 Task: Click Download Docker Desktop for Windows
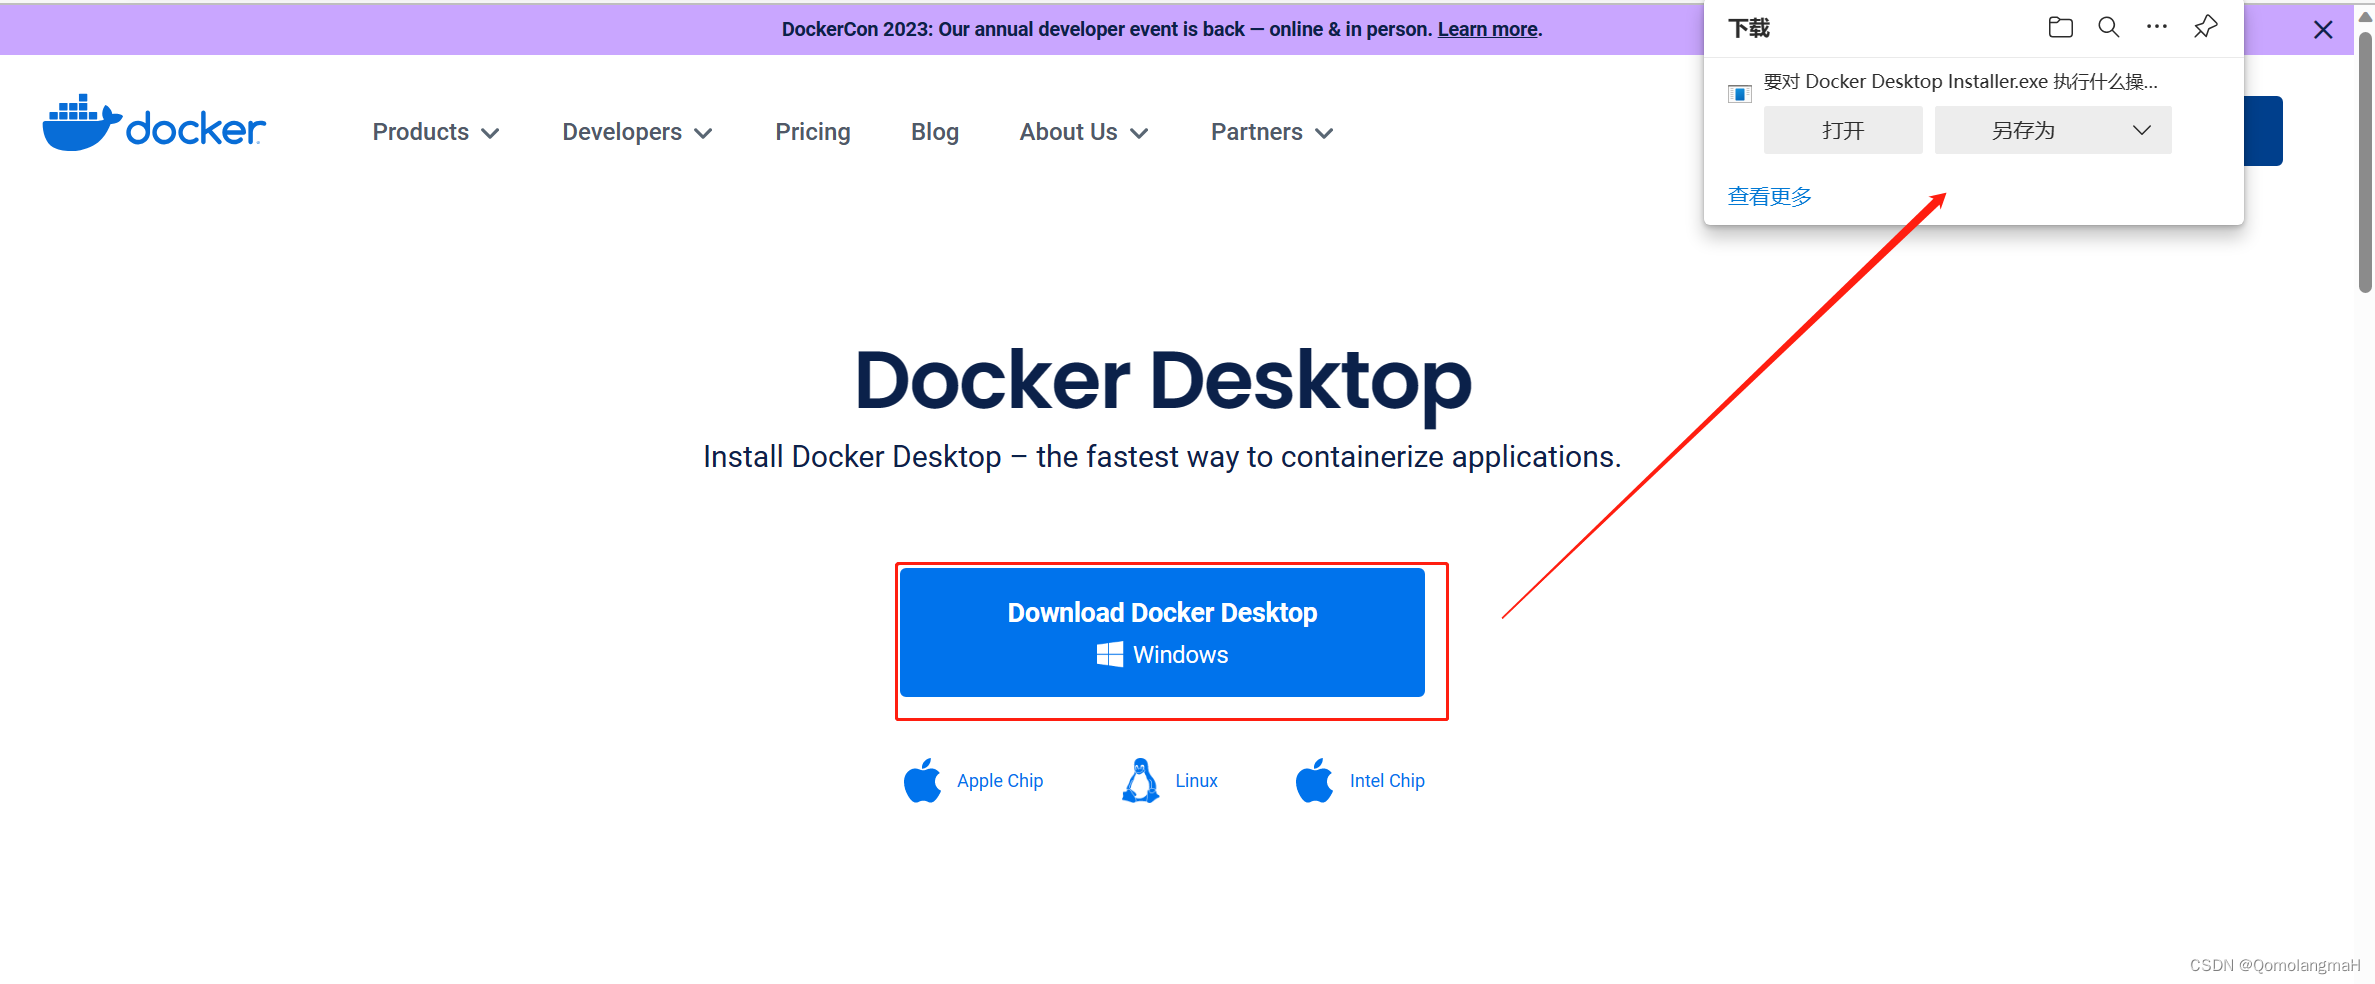(x=1162, y=632)
